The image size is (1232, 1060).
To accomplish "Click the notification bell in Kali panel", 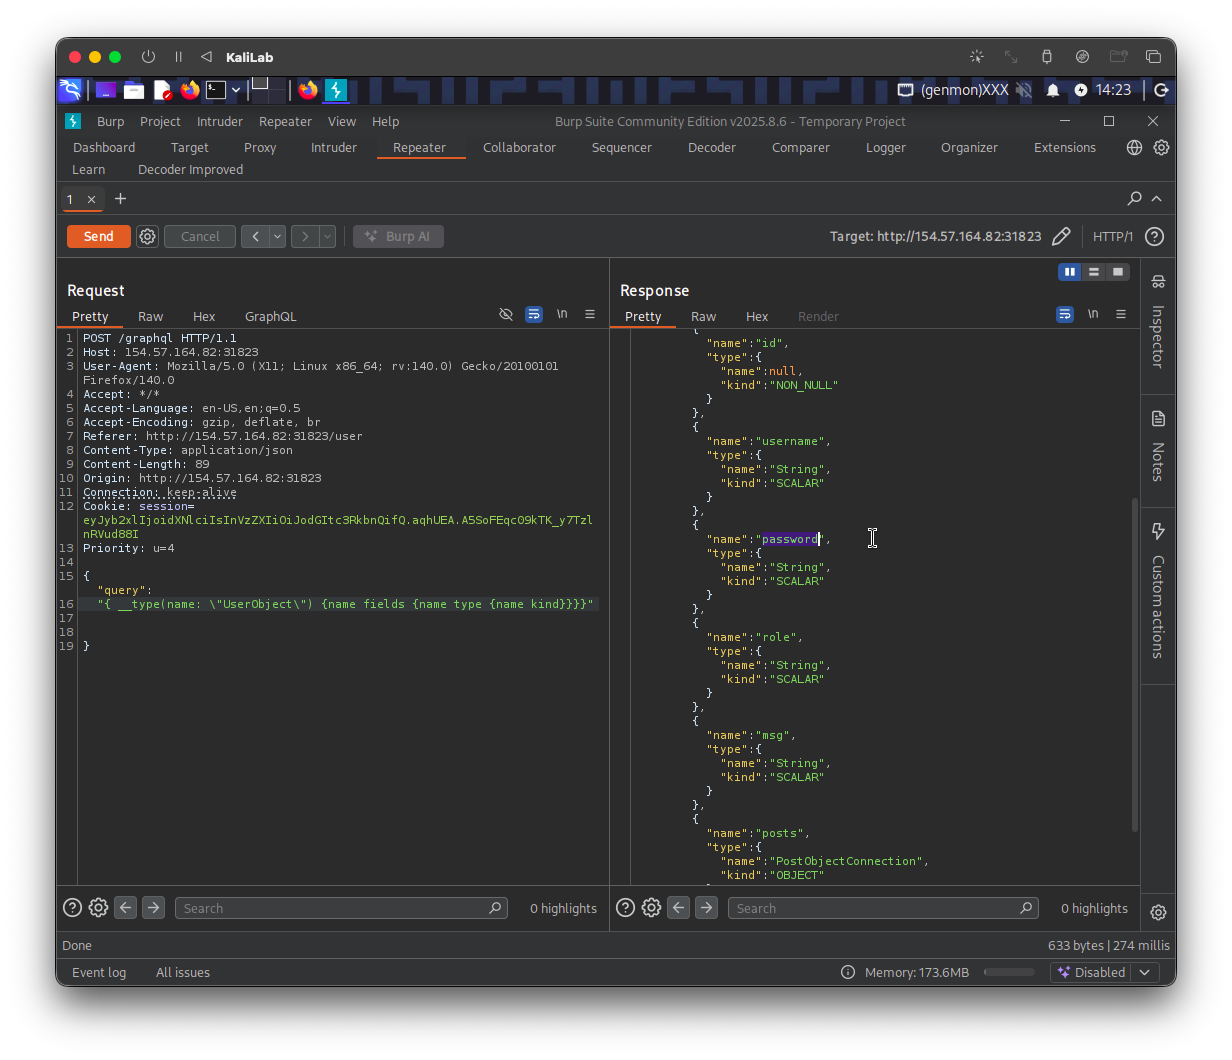I will (x=1053, y=90).
